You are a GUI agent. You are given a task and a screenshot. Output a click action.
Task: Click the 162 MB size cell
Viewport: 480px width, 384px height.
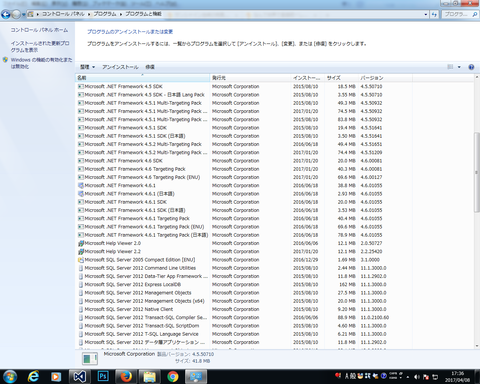click(347, 285)
